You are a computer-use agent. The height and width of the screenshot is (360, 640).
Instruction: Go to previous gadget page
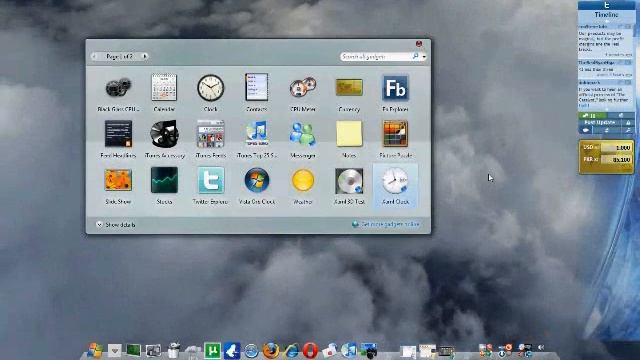click(95, 56)
